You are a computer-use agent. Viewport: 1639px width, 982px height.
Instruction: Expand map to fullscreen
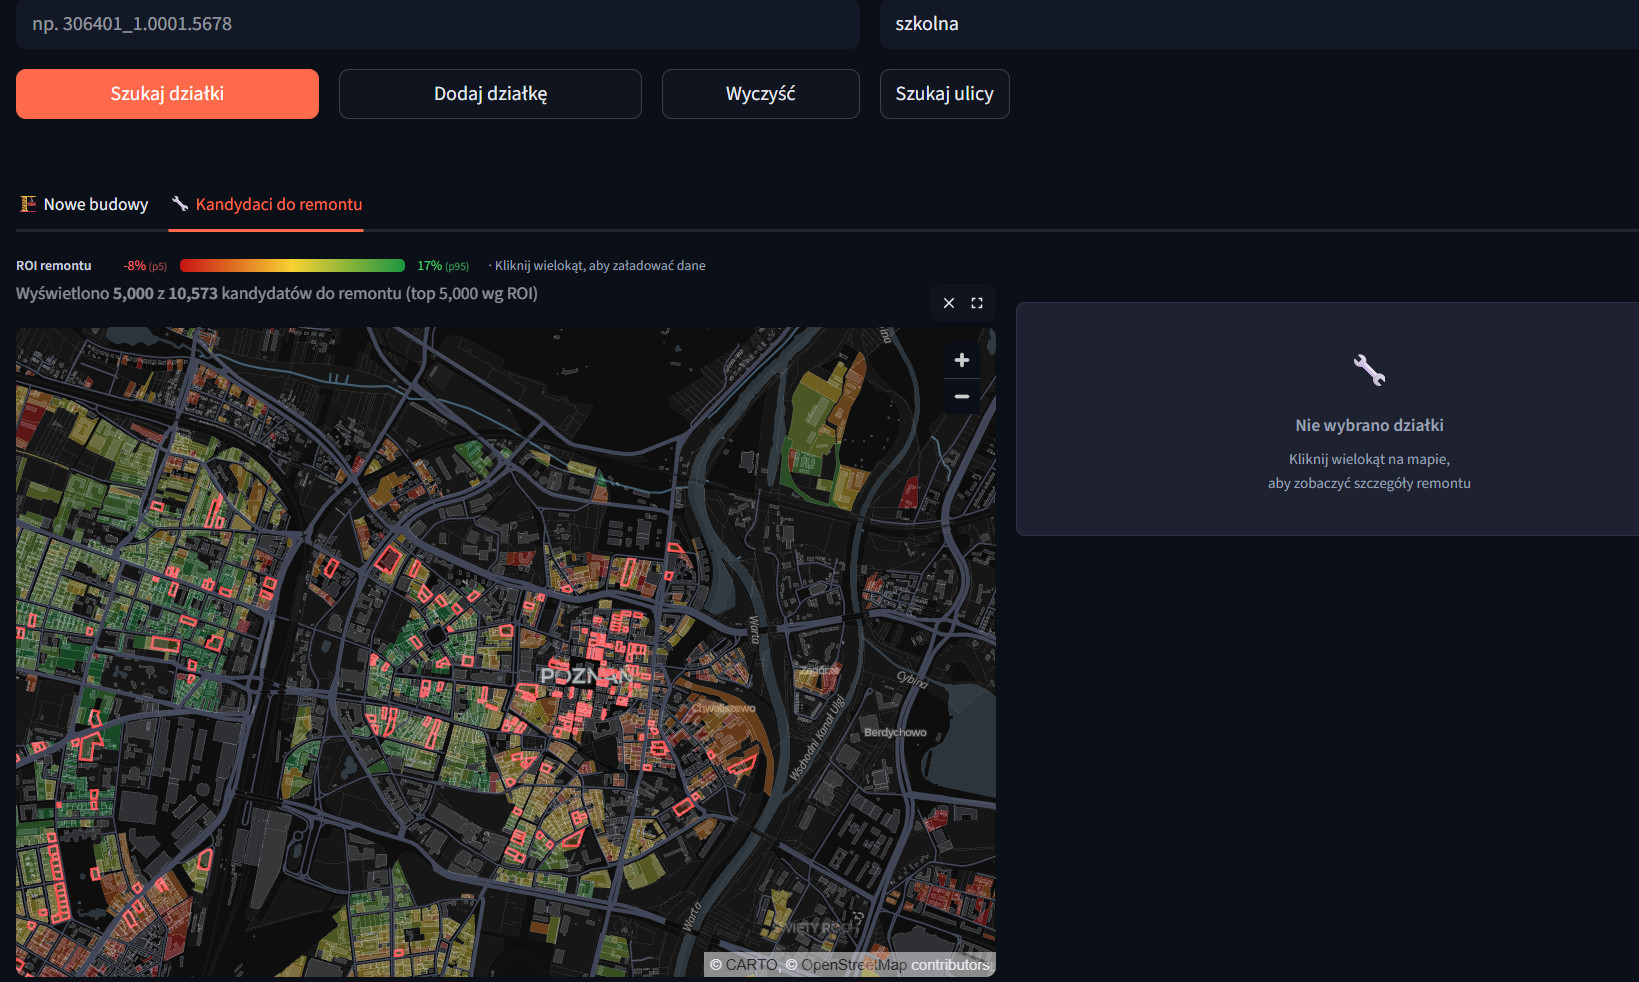[x=977, y=303]
